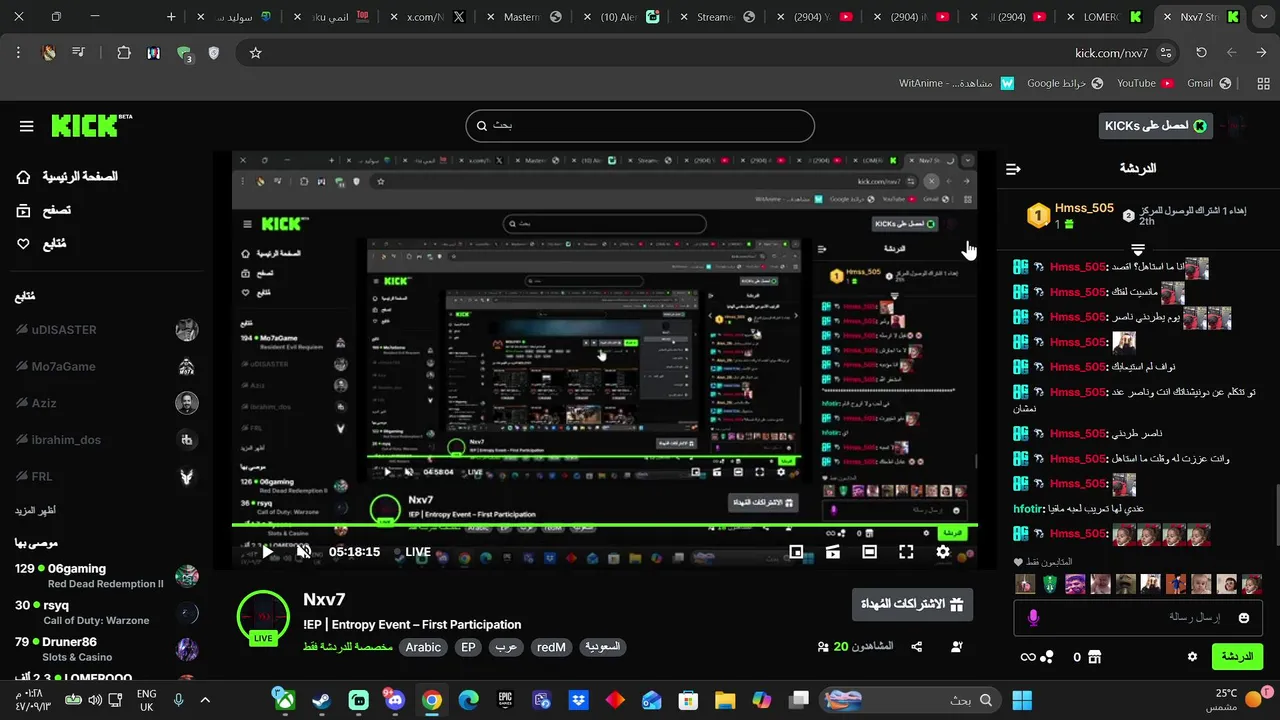Open a new browser tab

pyautogui.click(x=171, y=17)
